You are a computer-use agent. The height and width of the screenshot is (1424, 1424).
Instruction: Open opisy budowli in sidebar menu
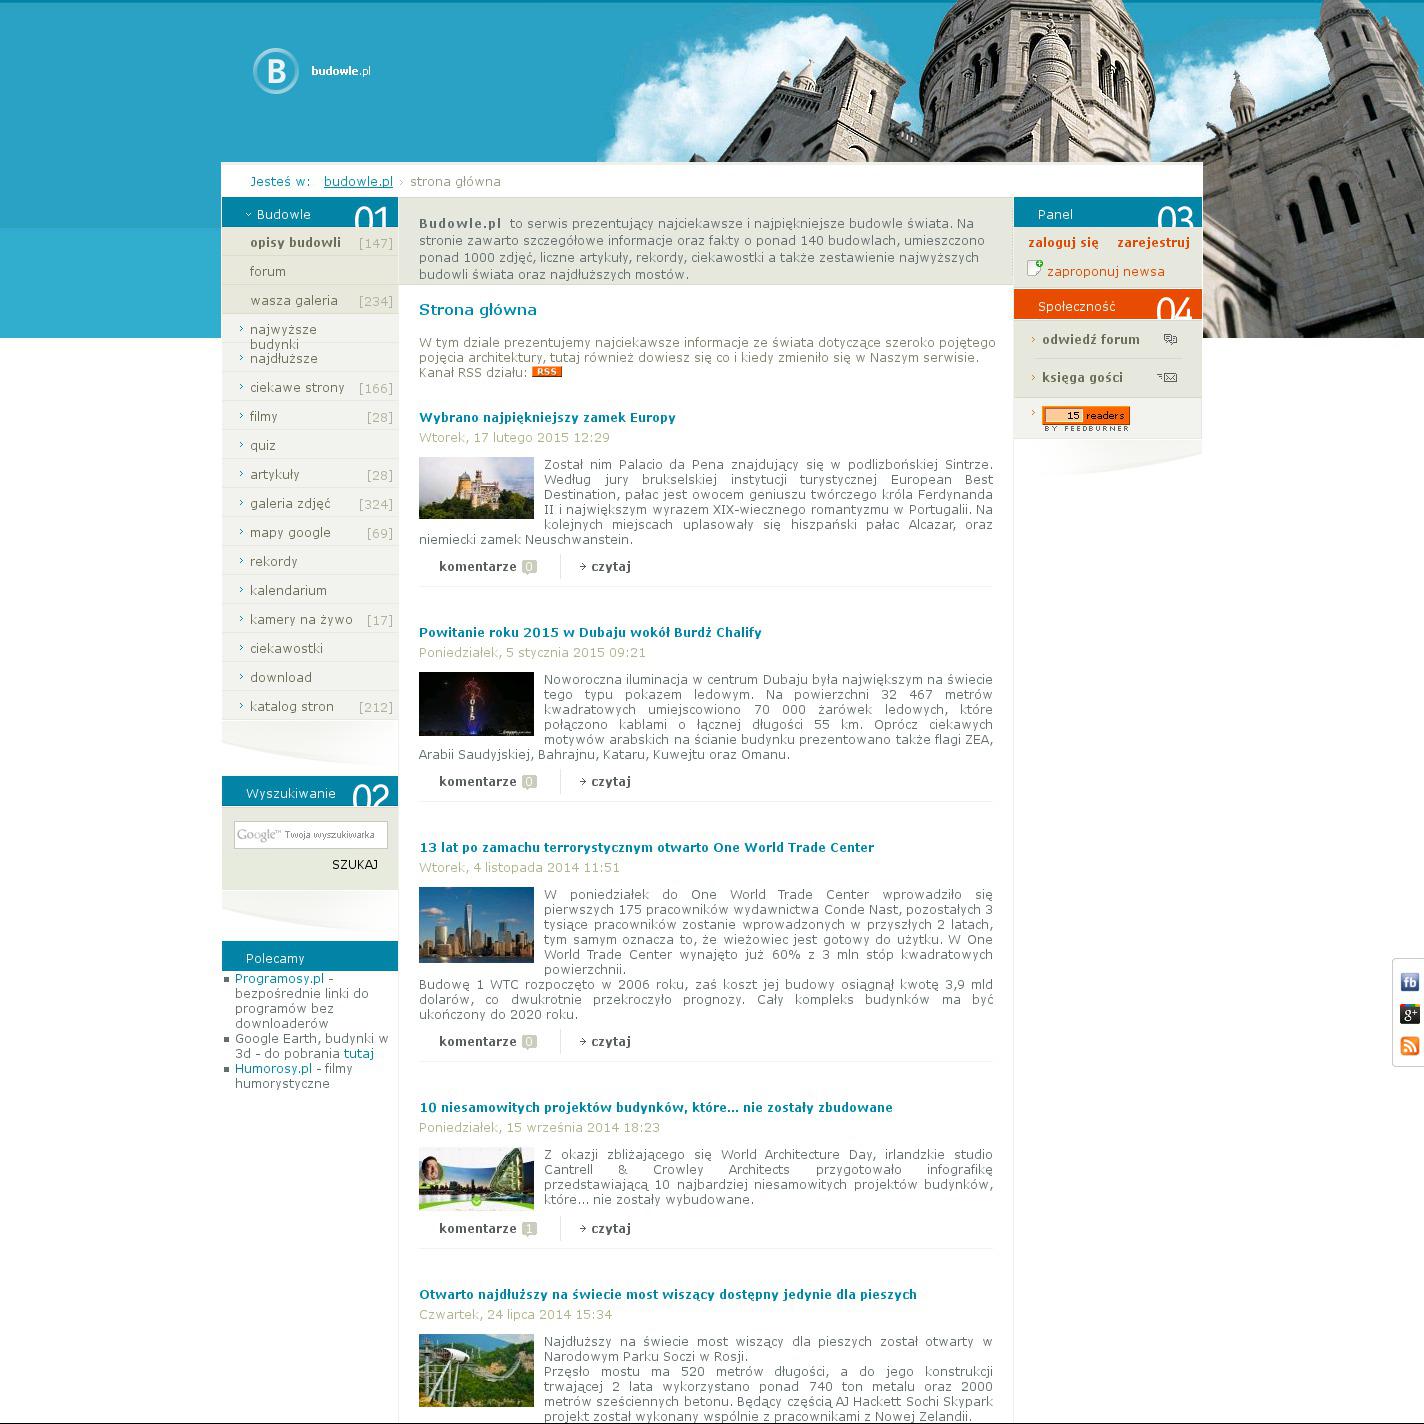(x=295, y=243)
